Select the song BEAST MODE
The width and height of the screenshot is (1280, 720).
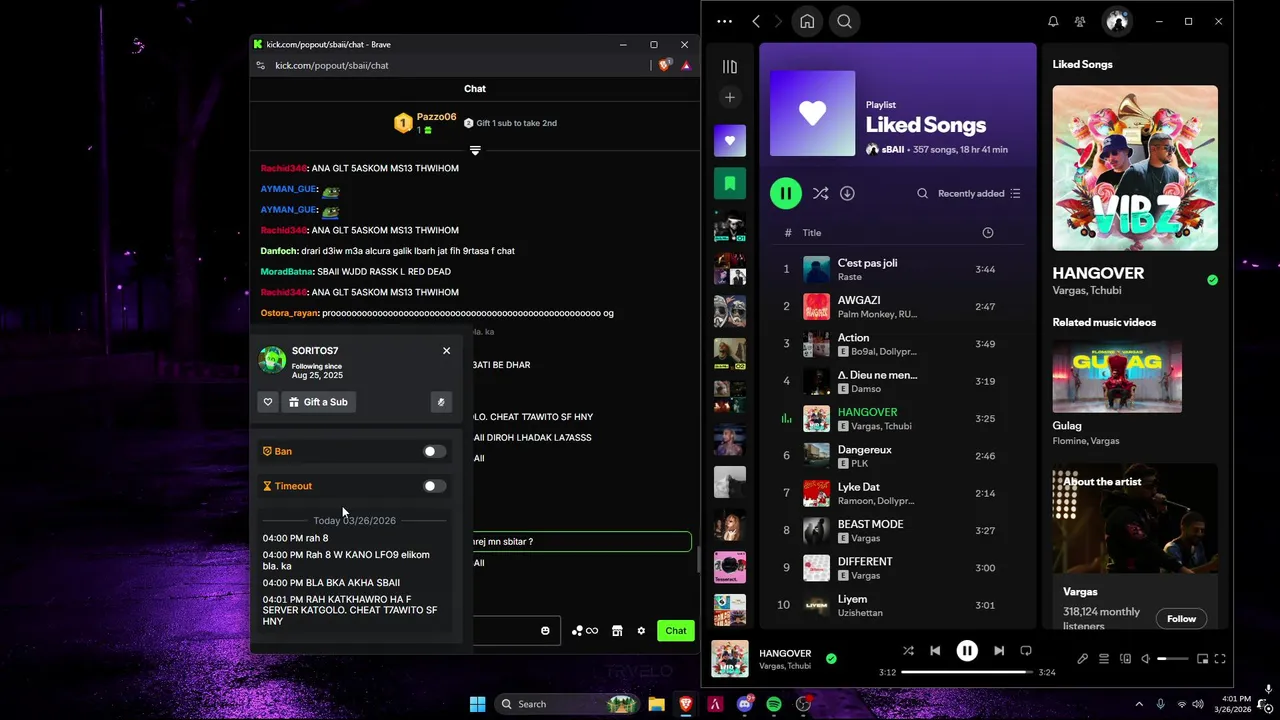898,530
